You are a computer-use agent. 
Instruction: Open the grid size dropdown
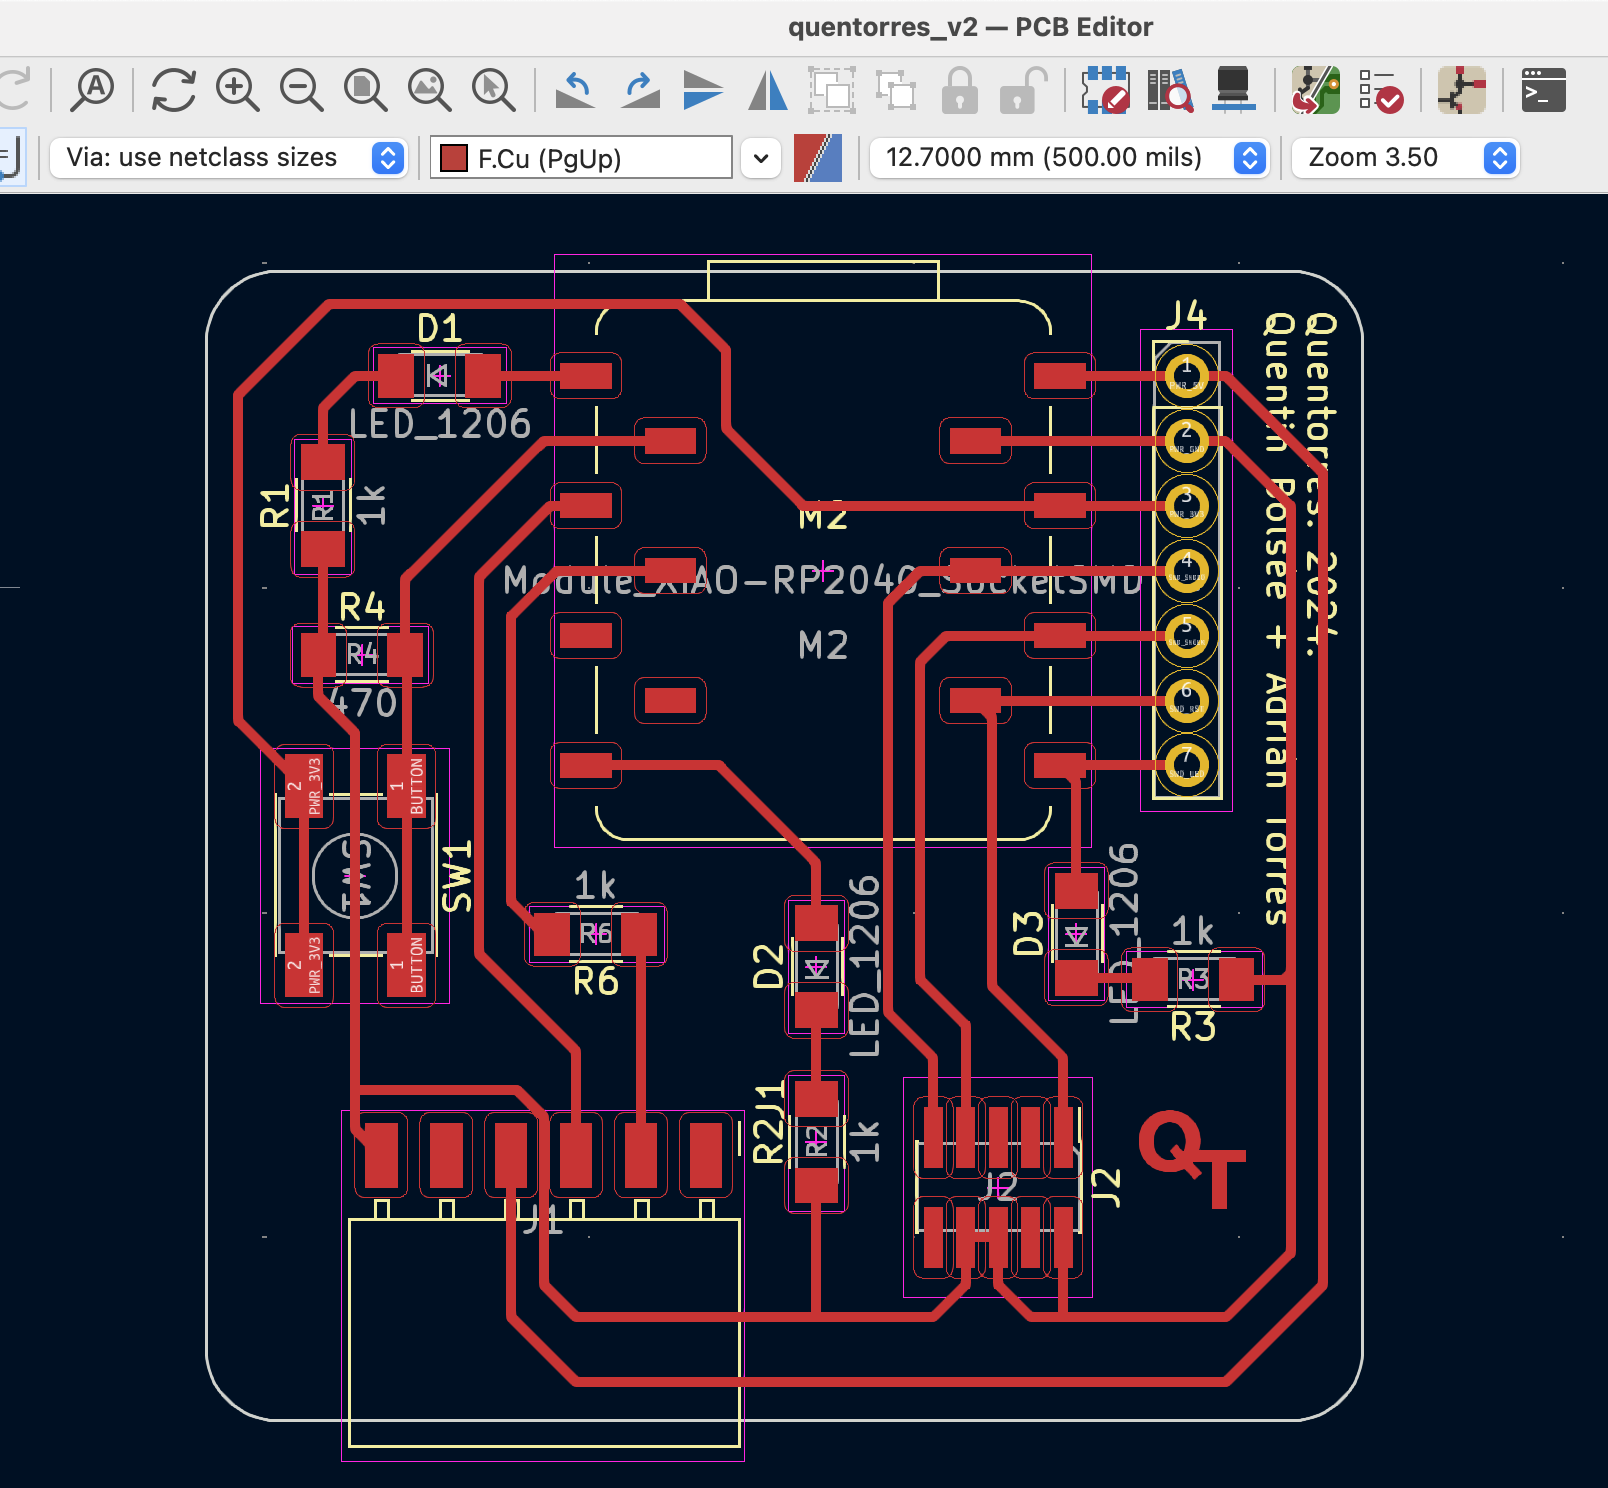pyautogui.click(x=1069, y=158)
